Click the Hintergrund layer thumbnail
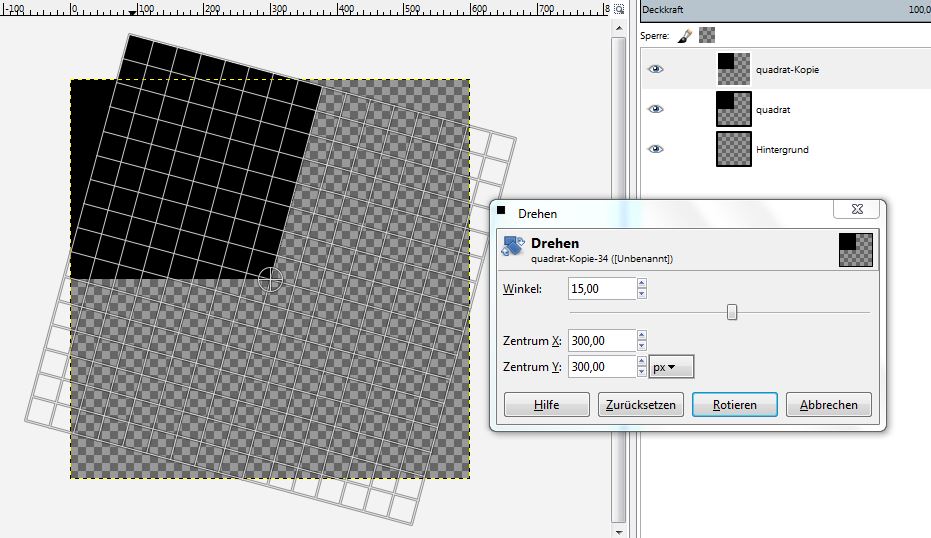Screen dimensions: 931x538 pos(734,149)
